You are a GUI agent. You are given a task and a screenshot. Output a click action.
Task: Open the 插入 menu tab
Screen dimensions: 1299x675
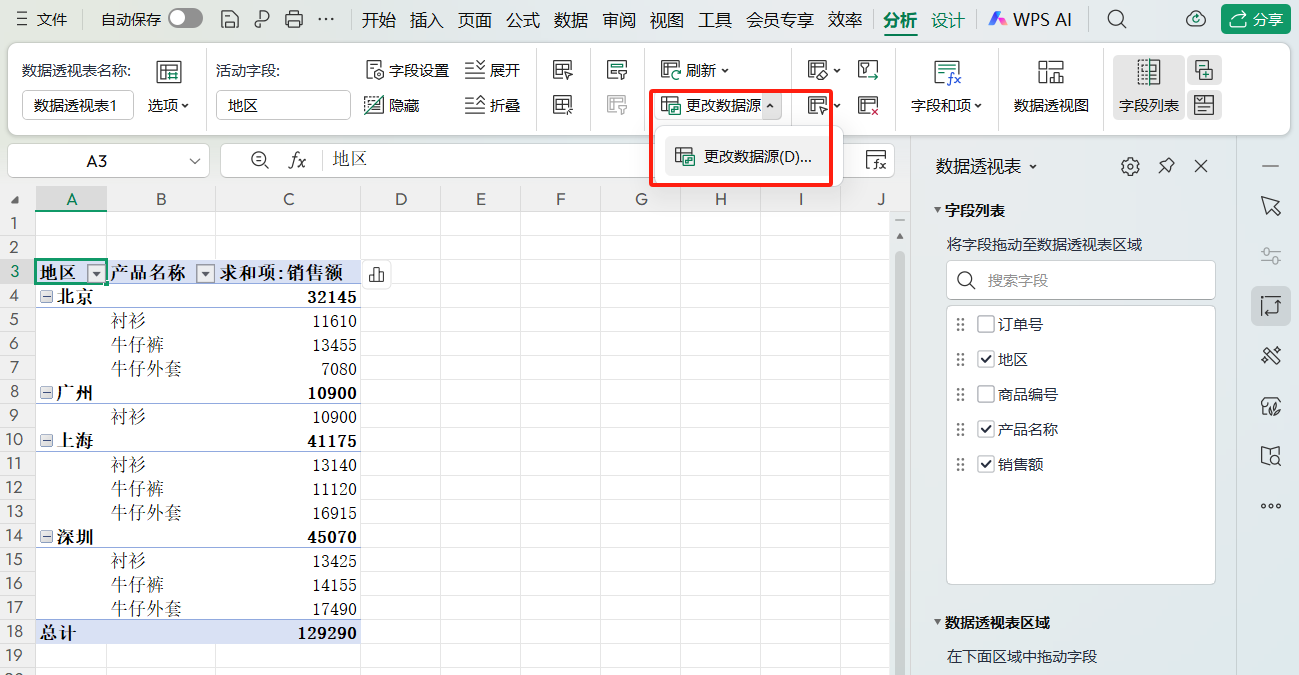426,18
